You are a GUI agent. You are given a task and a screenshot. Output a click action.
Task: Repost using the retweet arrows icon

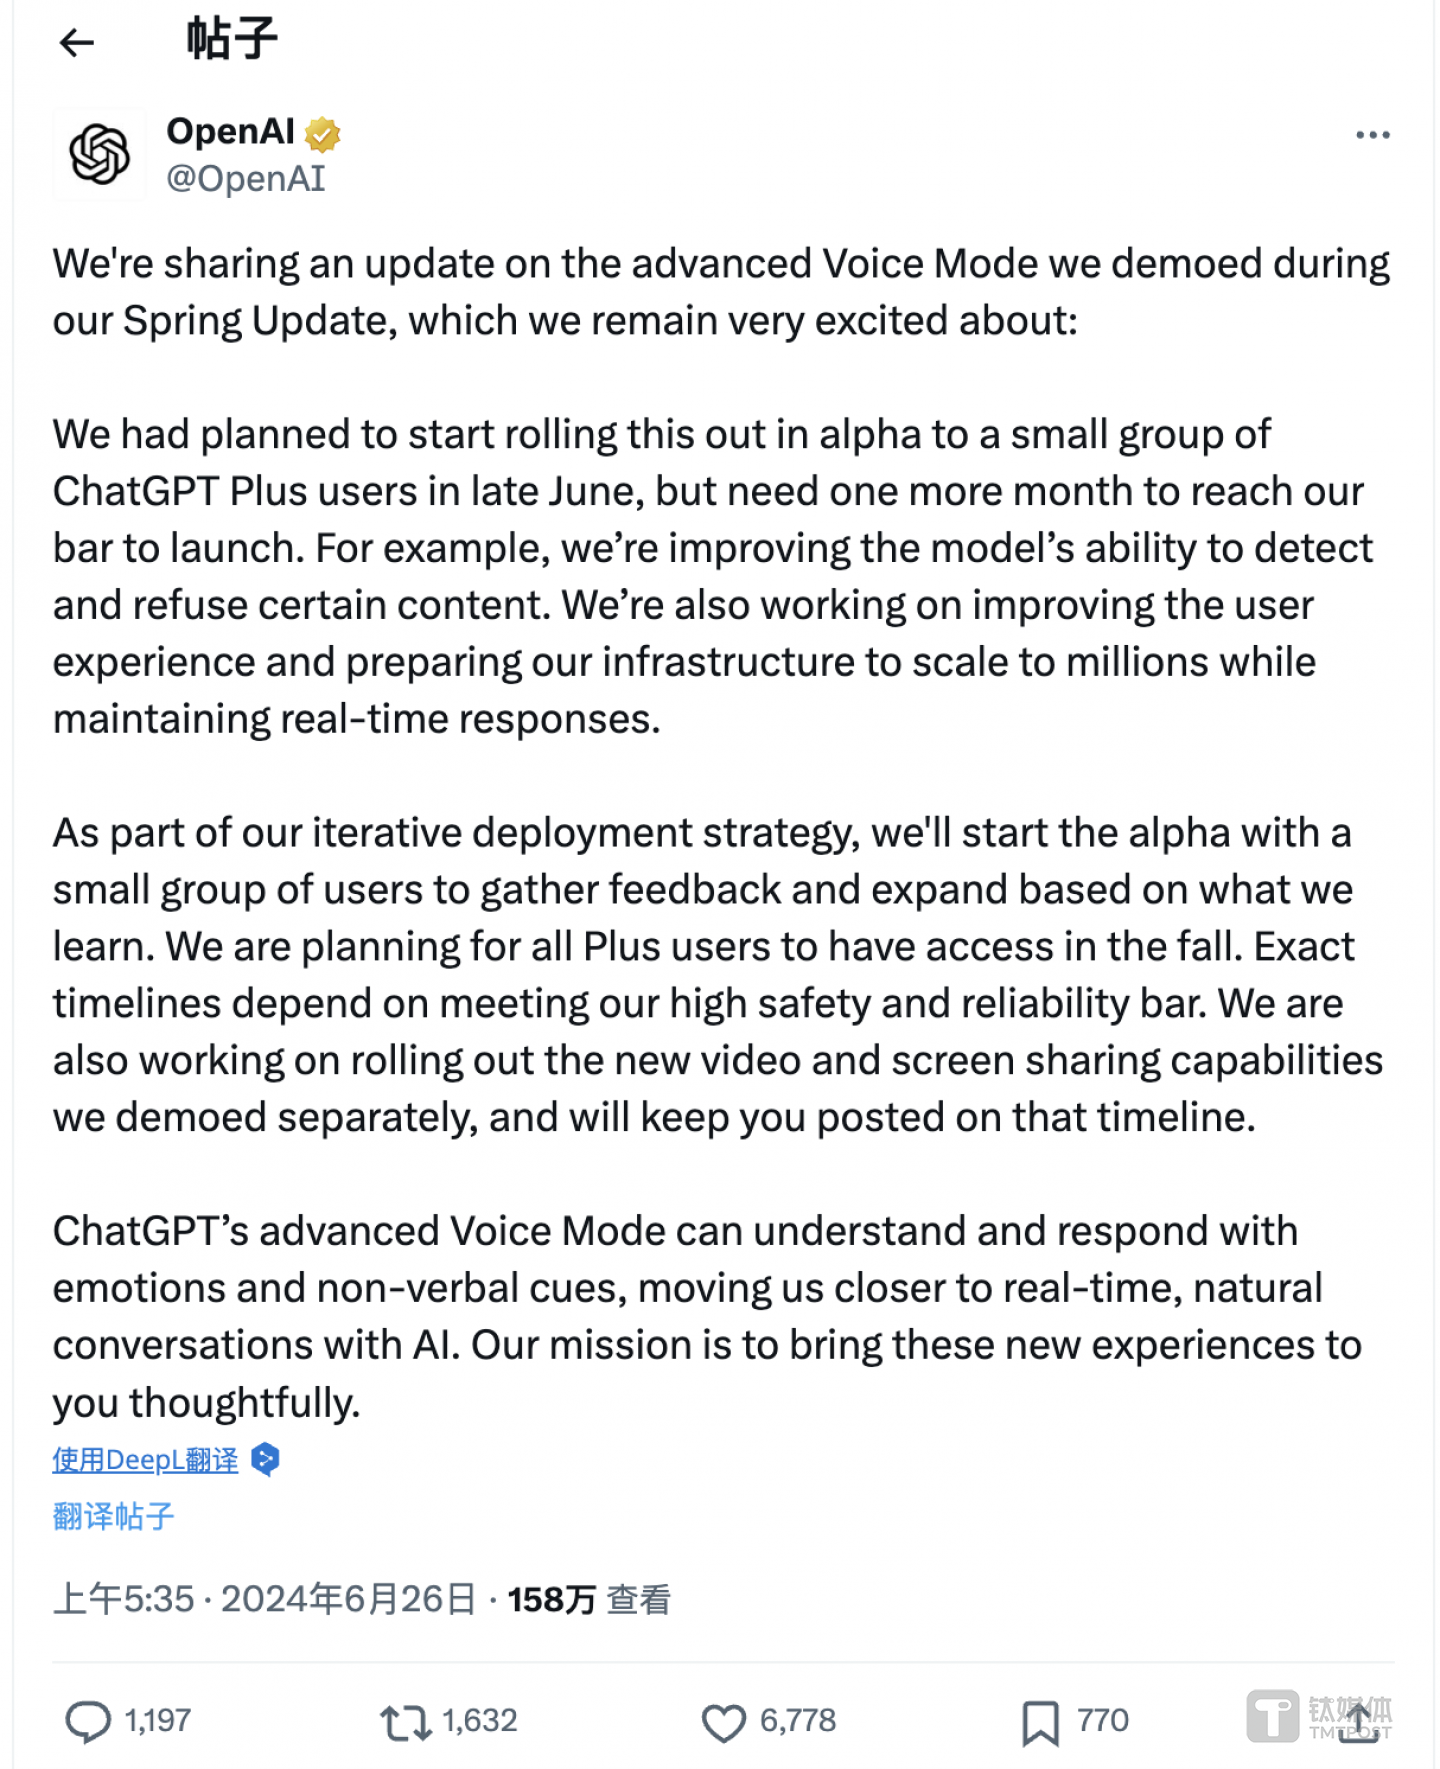(405, 1722)
